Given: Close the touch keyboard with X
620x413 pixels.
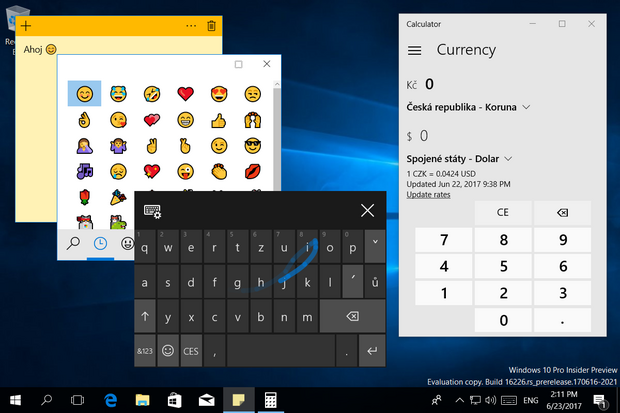Looking at the screenshot, I should [x=367, y=211].
